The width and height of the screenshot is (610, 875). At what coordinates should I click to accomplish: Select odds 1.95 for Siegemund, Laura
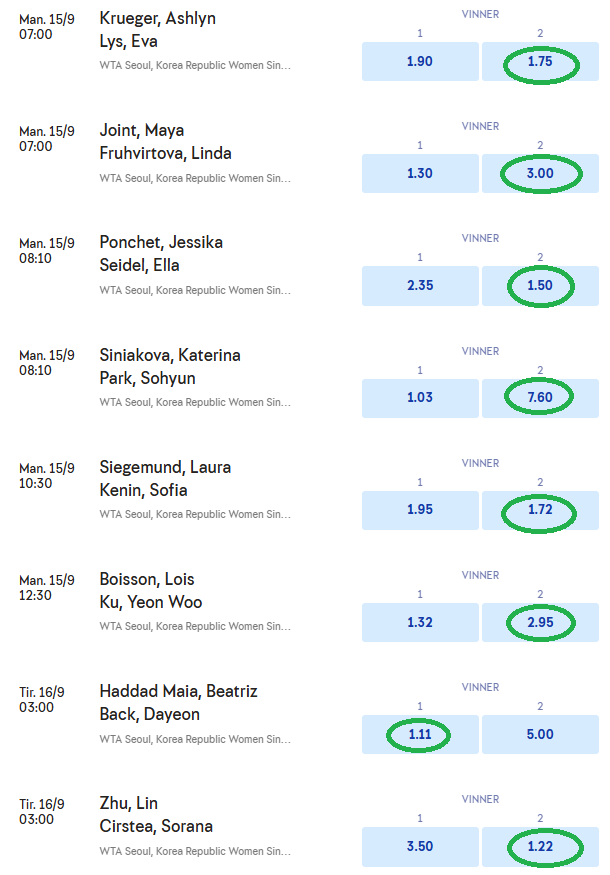419,510
